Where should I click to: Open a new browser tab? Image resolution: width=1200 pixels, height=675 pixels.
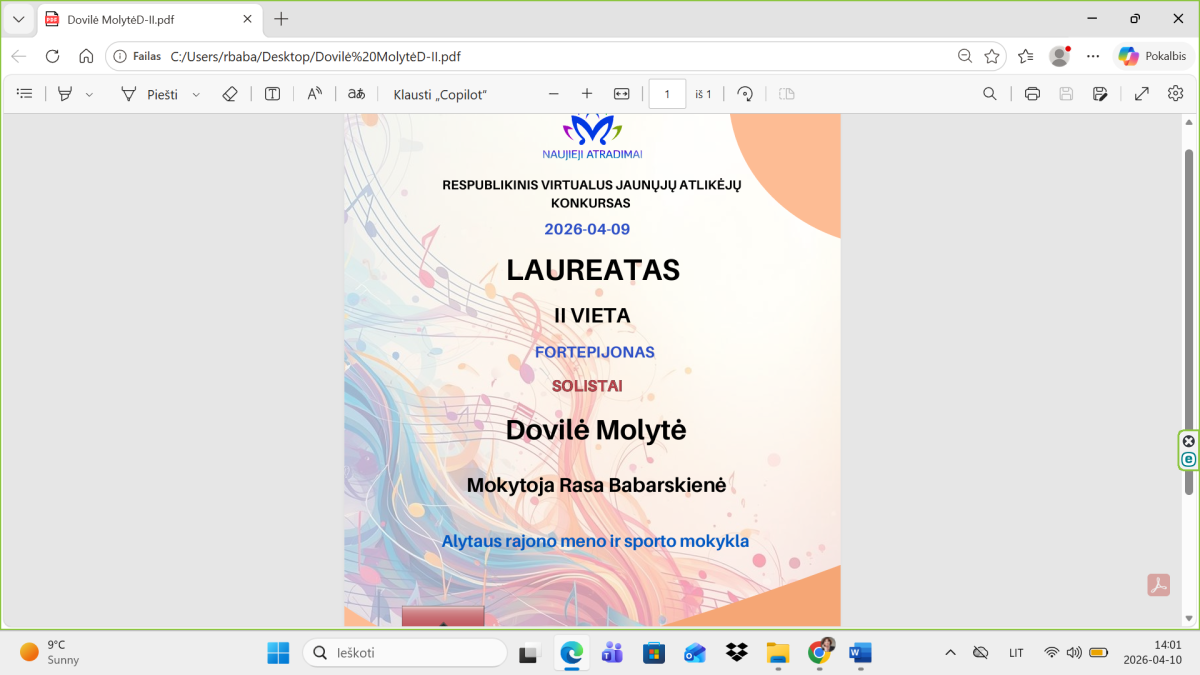(x=281, y=19)
